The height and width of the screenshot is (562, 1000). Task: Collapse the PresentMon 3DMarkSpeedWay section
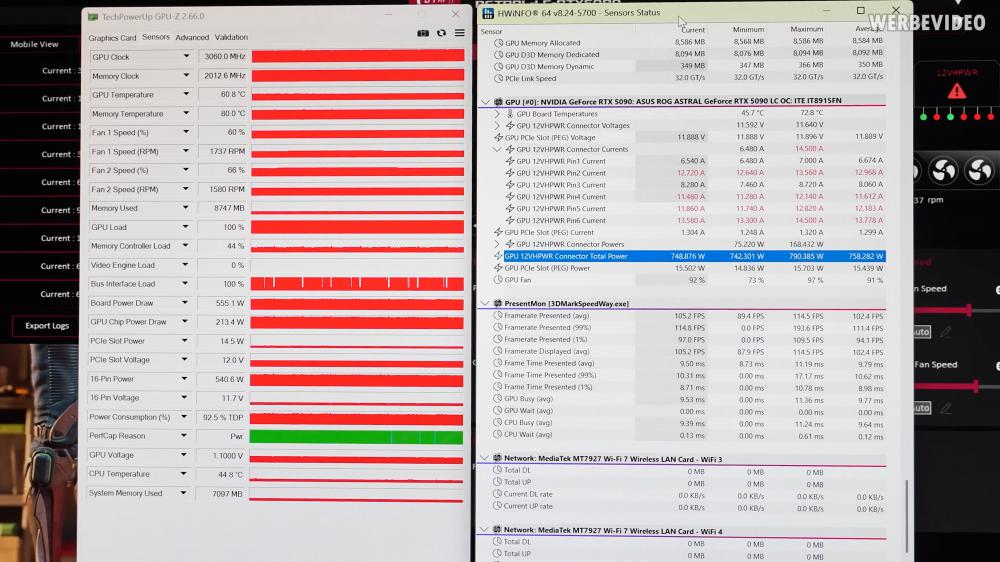tap(485, 304)
